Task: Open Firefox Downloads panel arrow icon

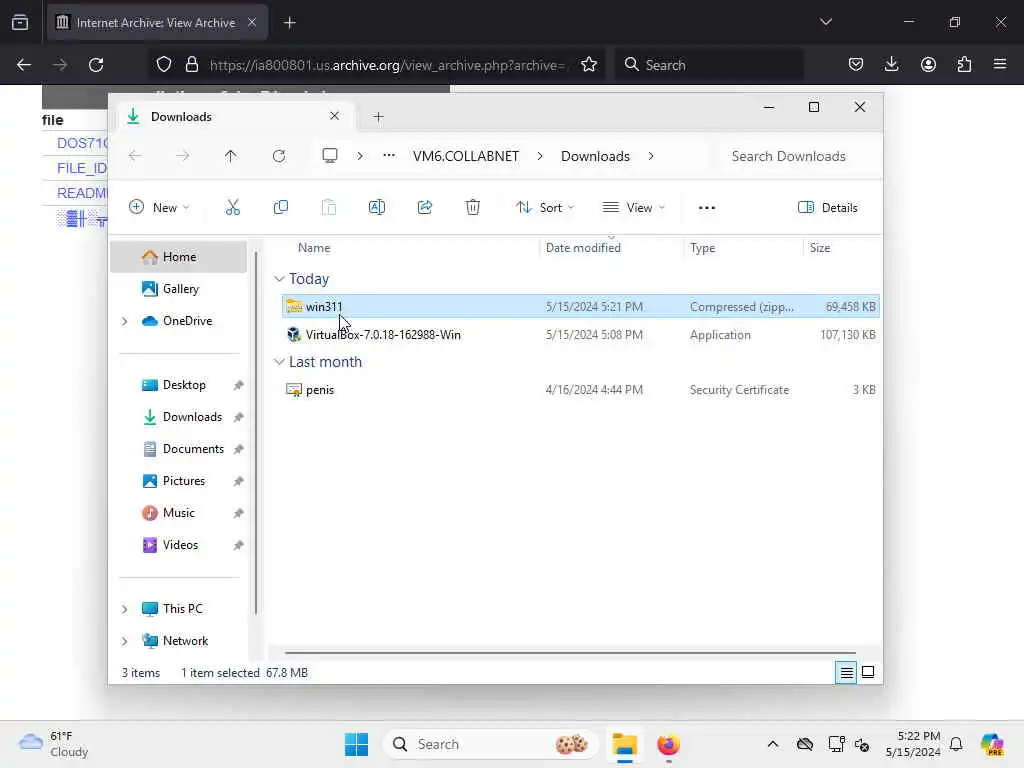Action: point(891,65)
